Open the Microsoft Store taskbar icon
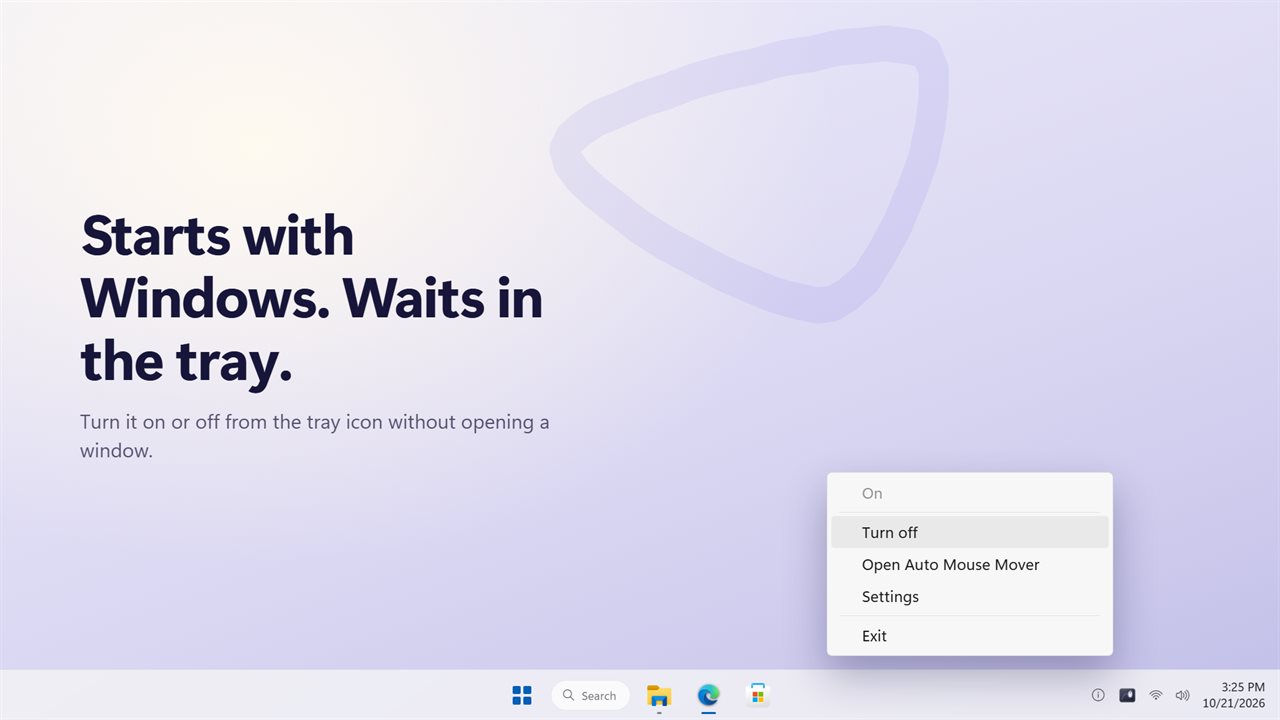The image size is (1280, 720). (x=758, y=695)
